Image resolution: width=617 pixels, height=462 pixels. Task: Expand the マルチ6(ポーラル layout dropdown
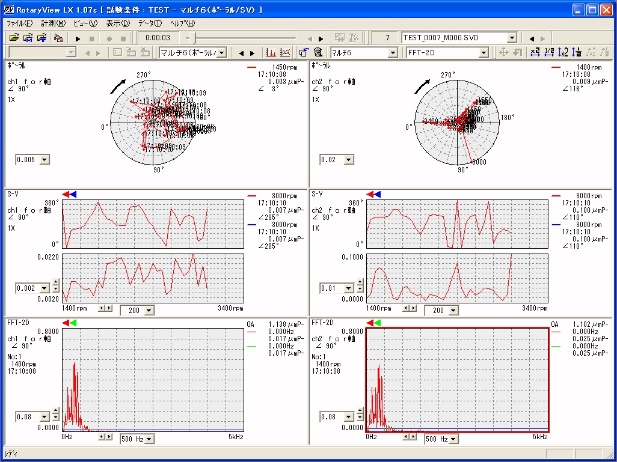click(x=222, y=52)
